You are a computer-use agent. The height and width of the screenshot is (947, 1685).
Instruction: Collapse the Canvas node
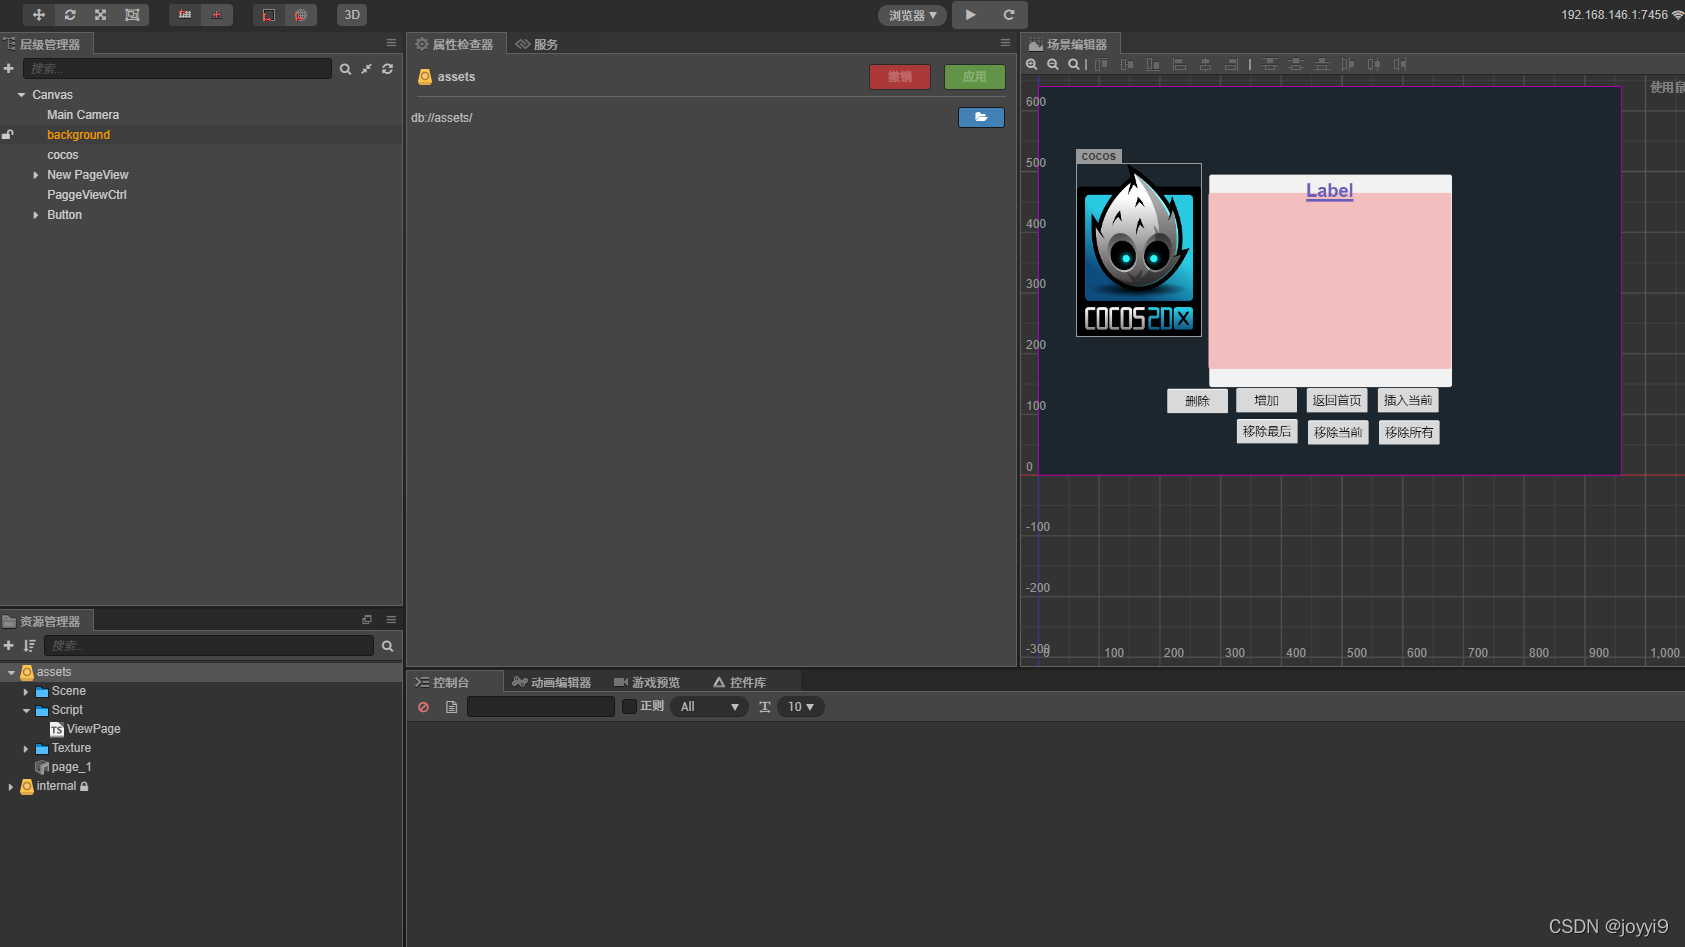point(21,95)
